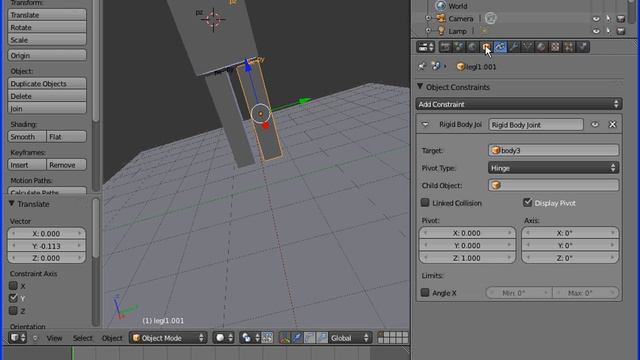
Task: Toggle Lamp visibility eye in outliner
Action: point(596,31)
